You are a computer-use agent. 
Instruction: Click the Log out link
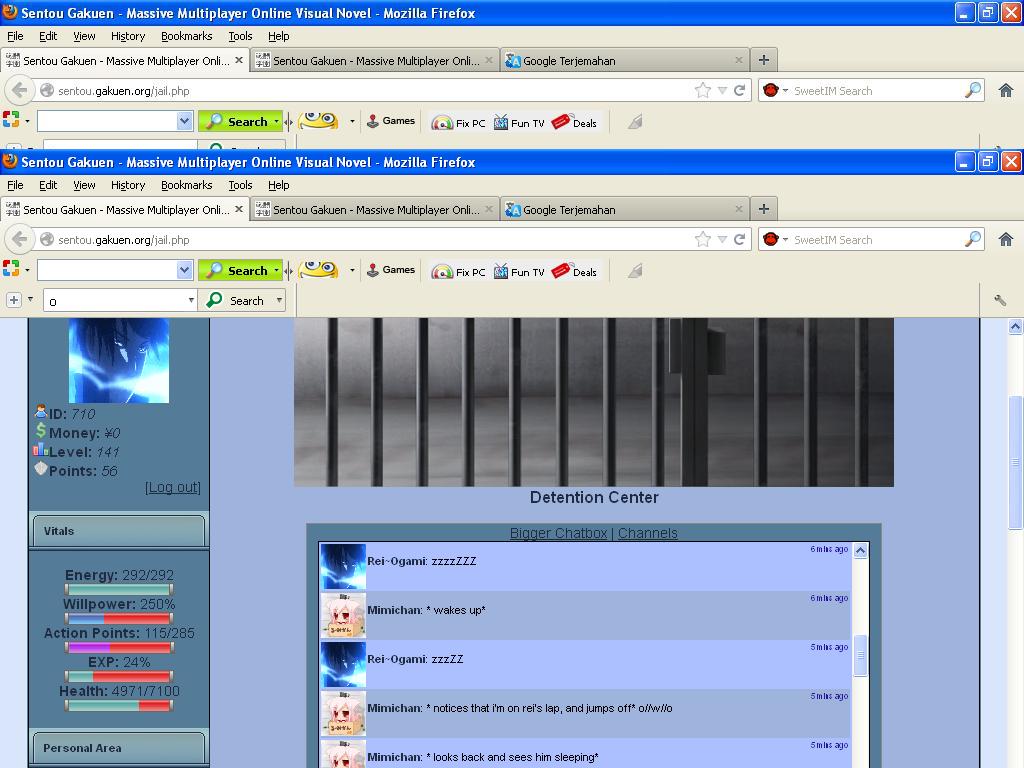tap(172, 487)
